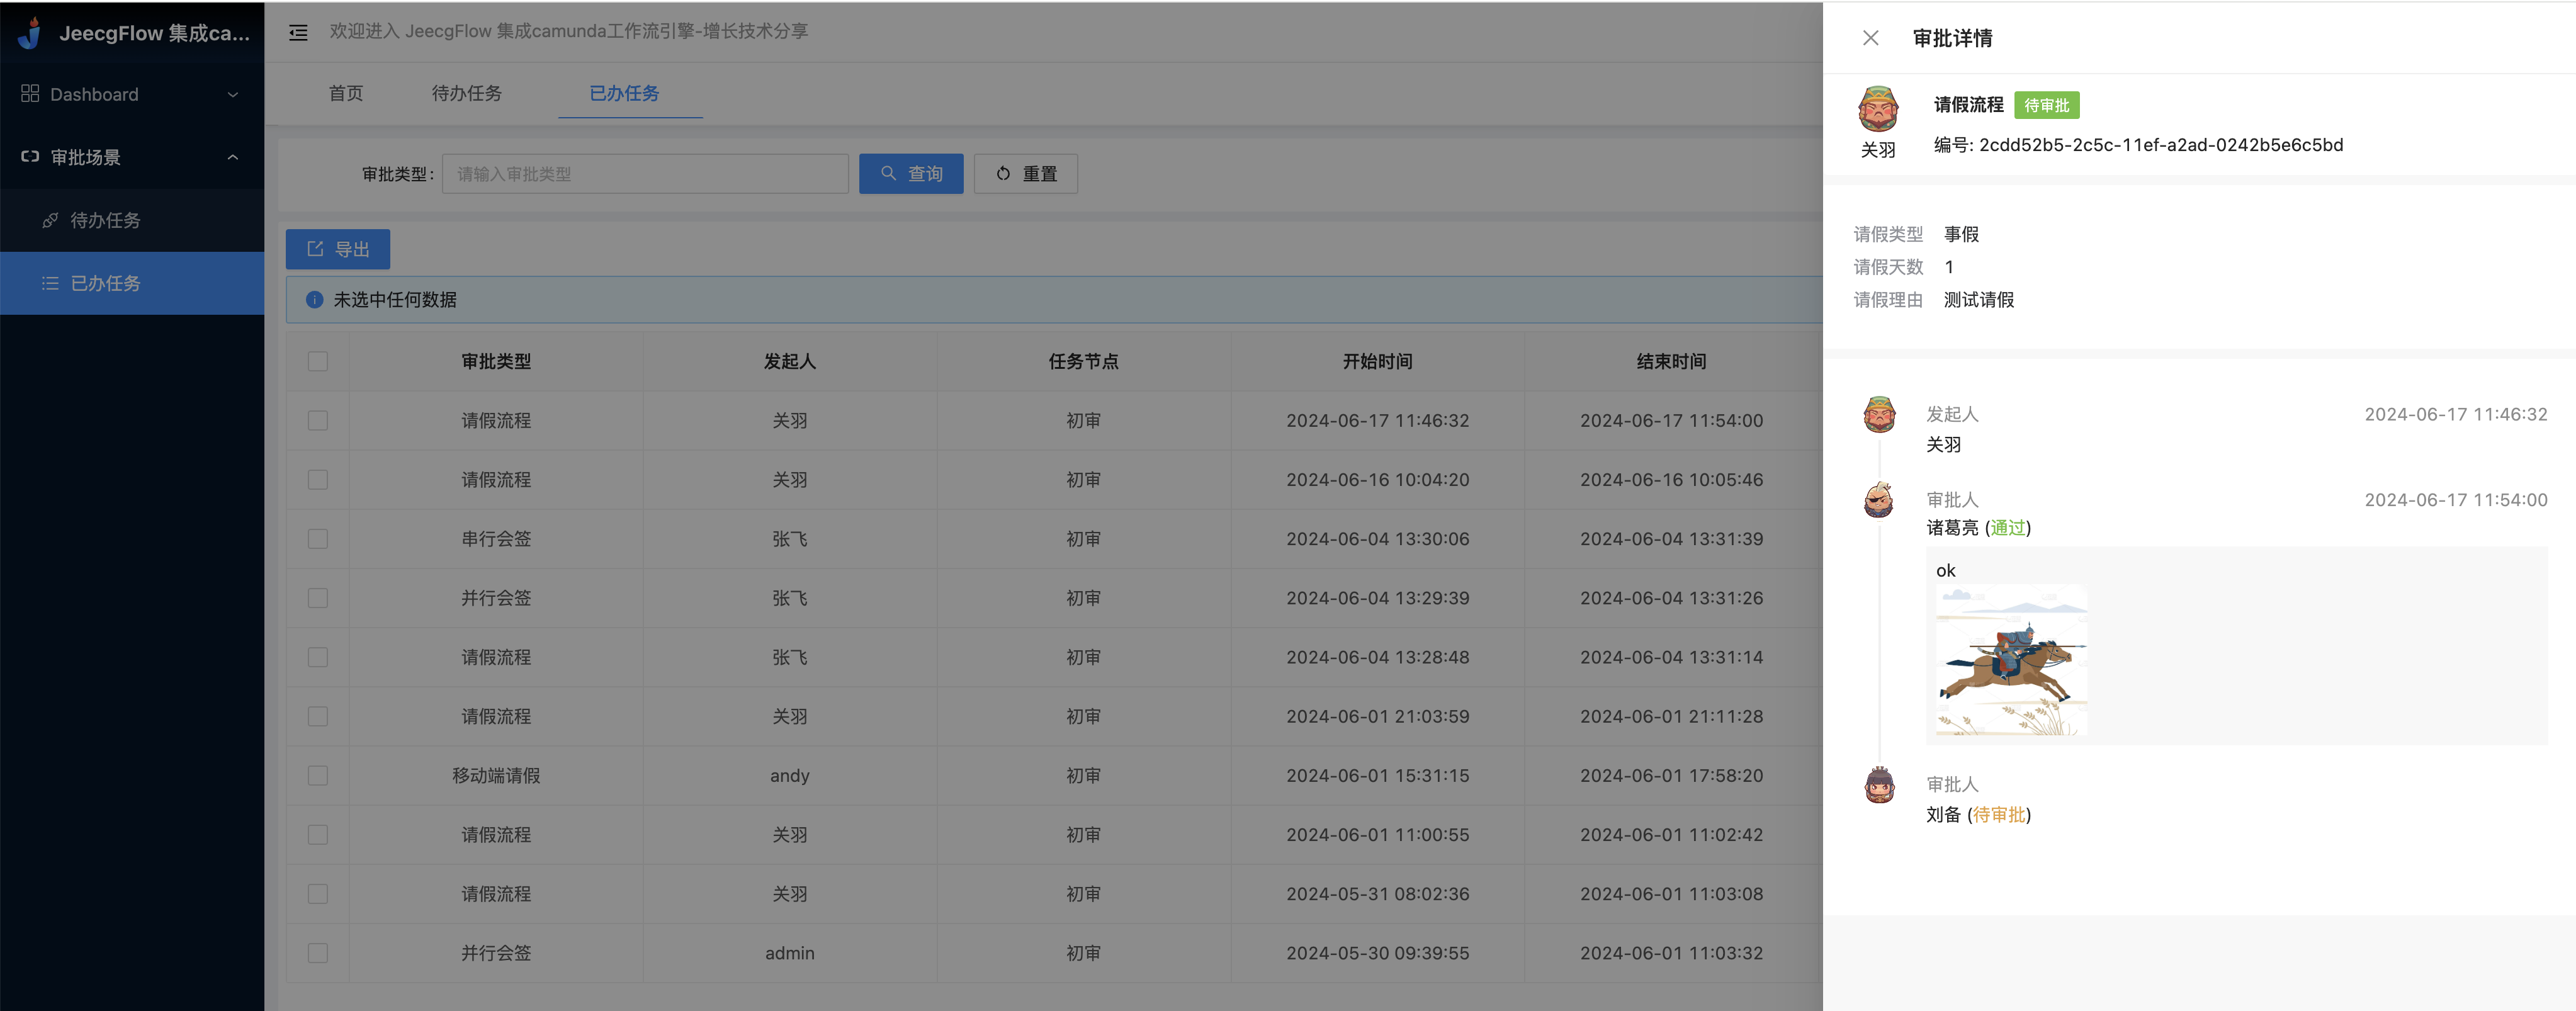The height and width of the screenshot is (1011, 2576).
Task: Switch to the 首页 tab
Action: click(346, 93)
